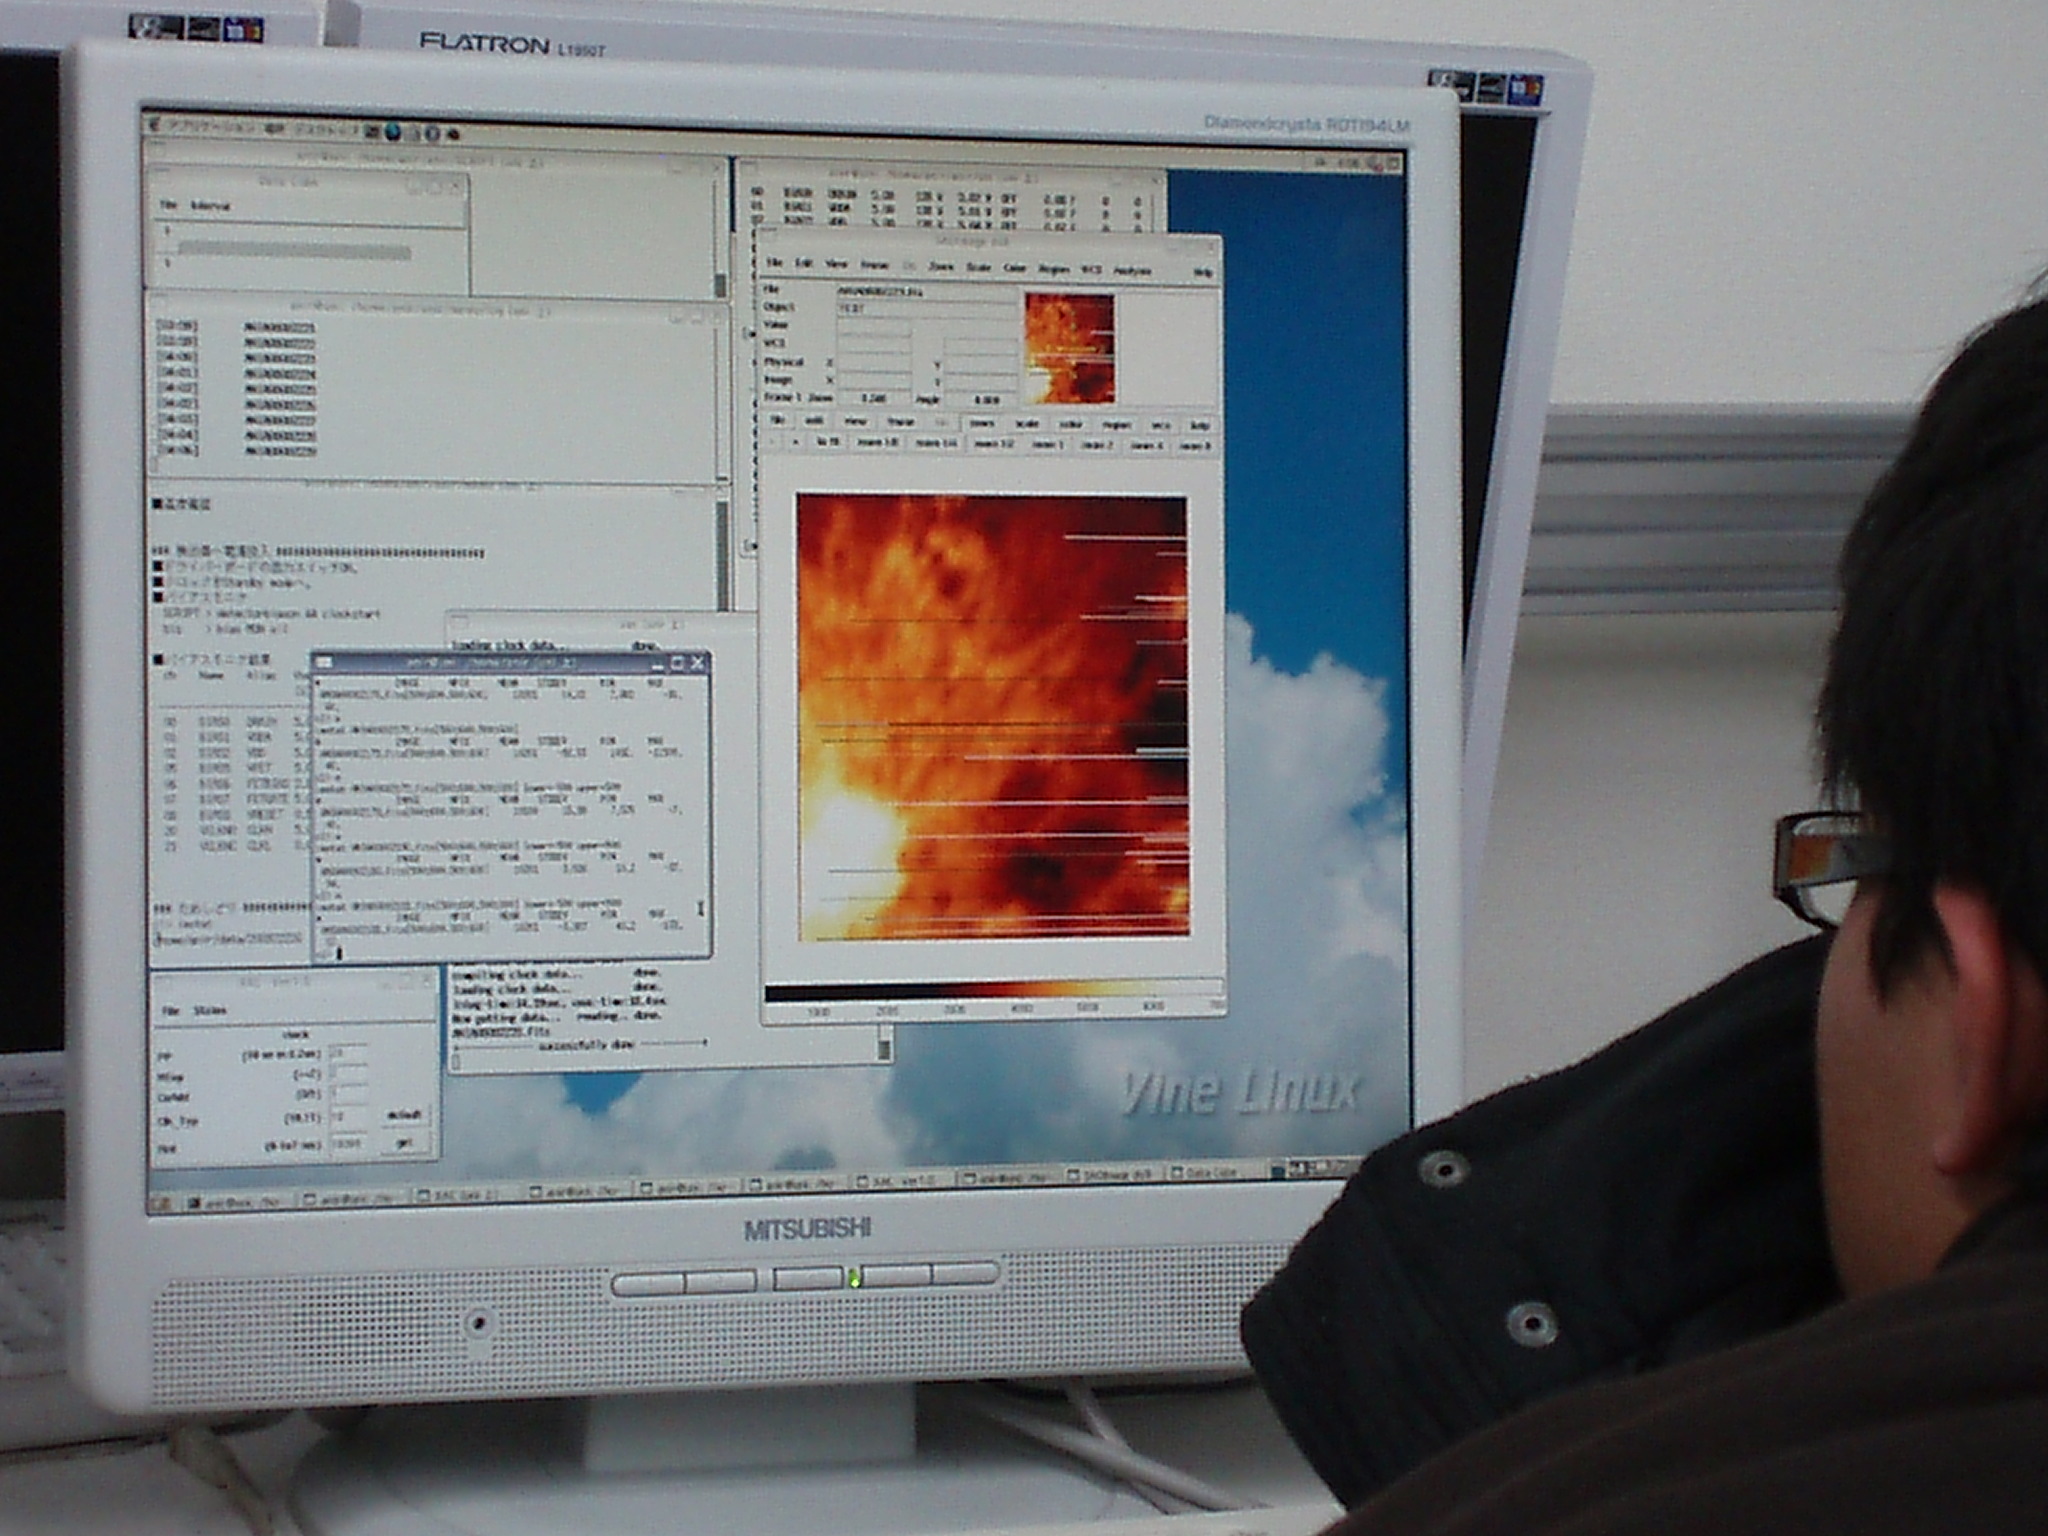Select the scale tab in ds9 buttonbar
Screen dimensions: 2048x1536
point(1026,424)
